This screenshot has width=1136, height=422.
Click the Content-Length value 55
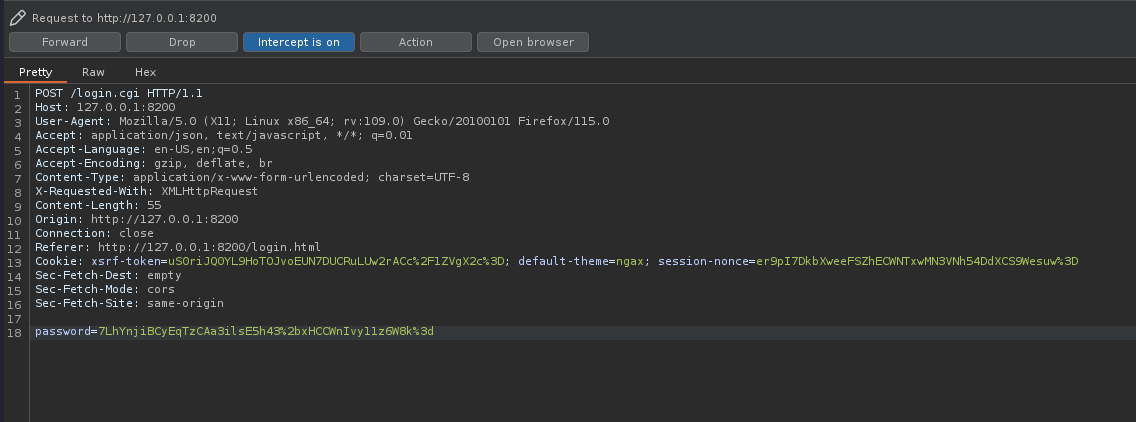coord(154,205)
